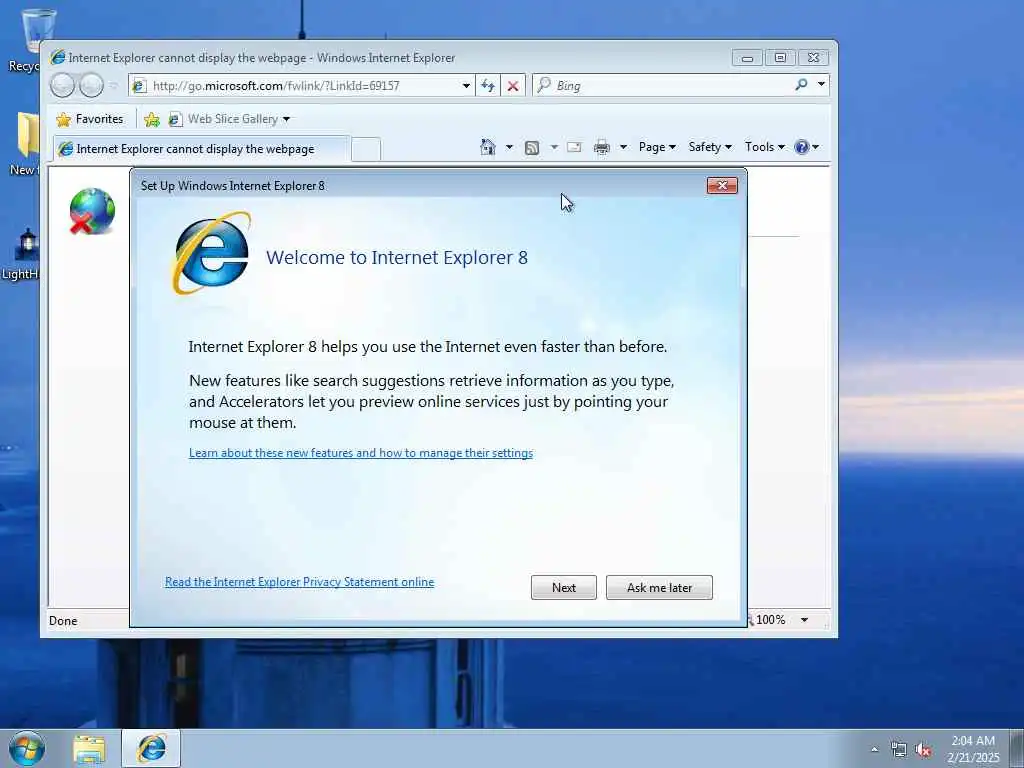The image size is (1024, 768).
Task: Click the Next button in setup dialog
Action: click(x=564, y=588)
